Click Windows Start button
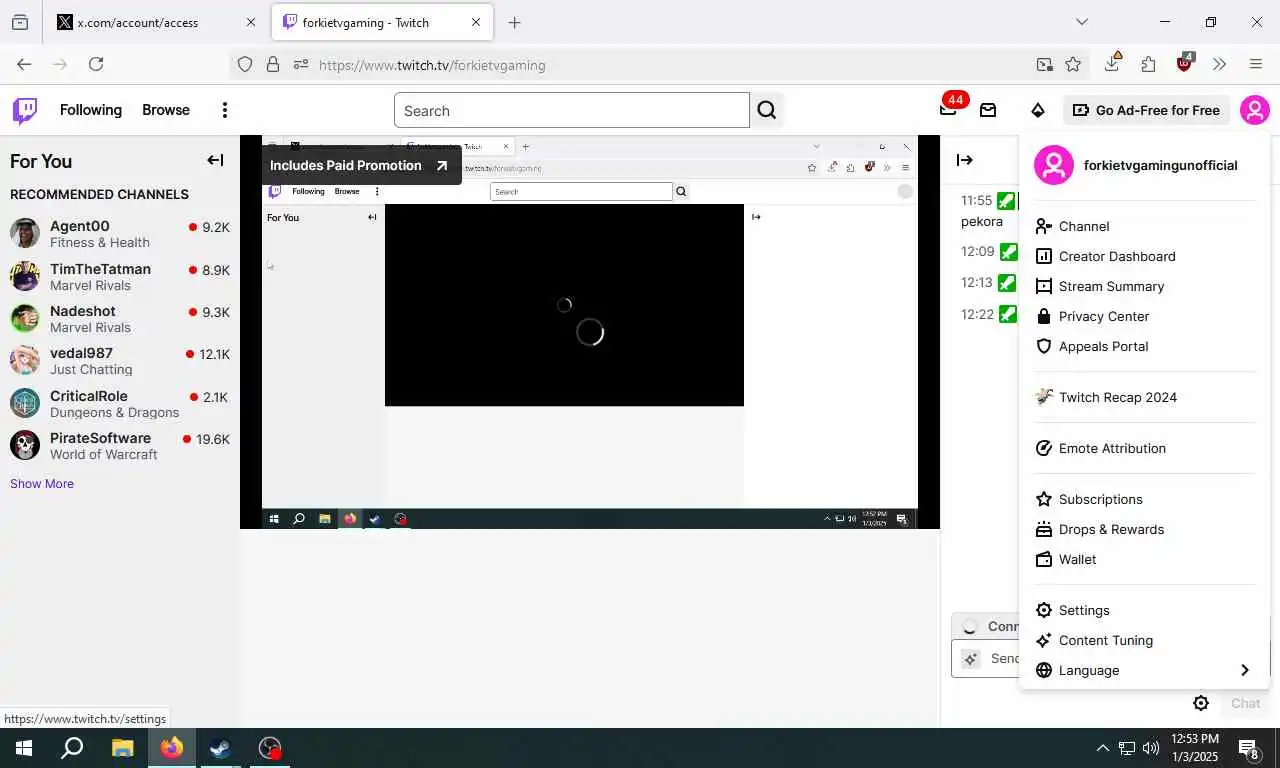1280x768 pixels. 23,748
